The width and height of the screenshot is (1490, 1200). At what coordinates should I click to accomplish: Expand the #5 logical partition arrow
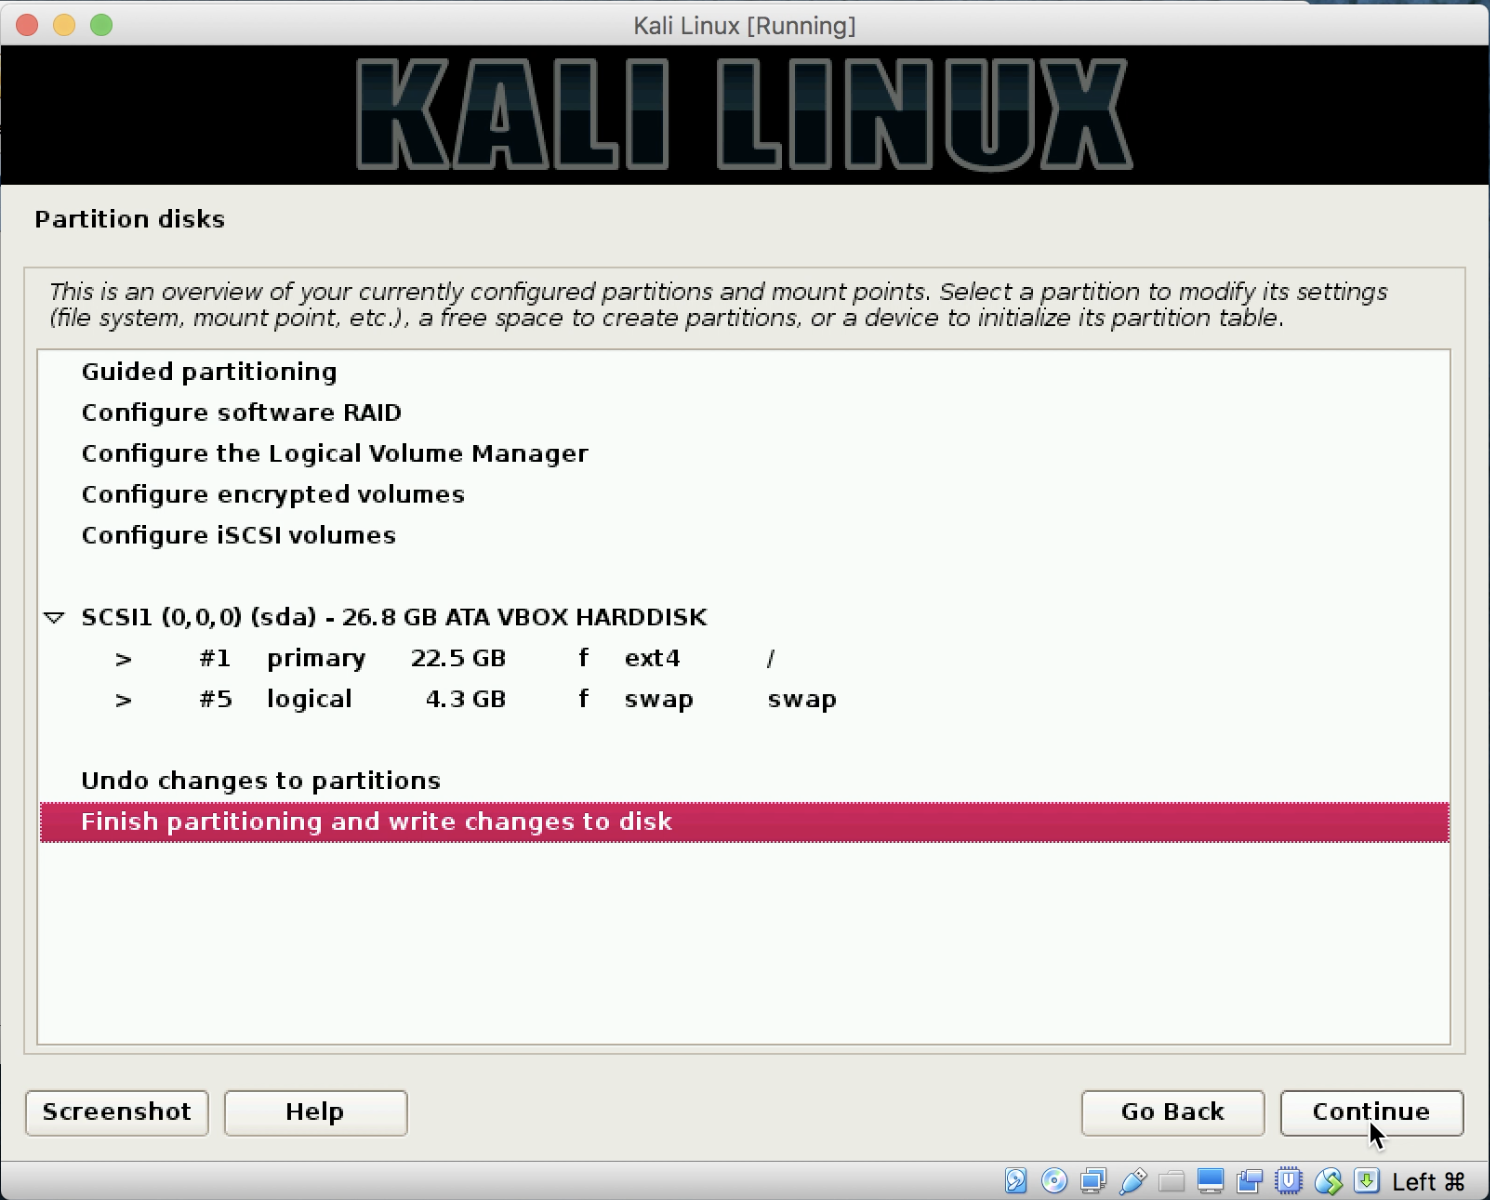123,700
